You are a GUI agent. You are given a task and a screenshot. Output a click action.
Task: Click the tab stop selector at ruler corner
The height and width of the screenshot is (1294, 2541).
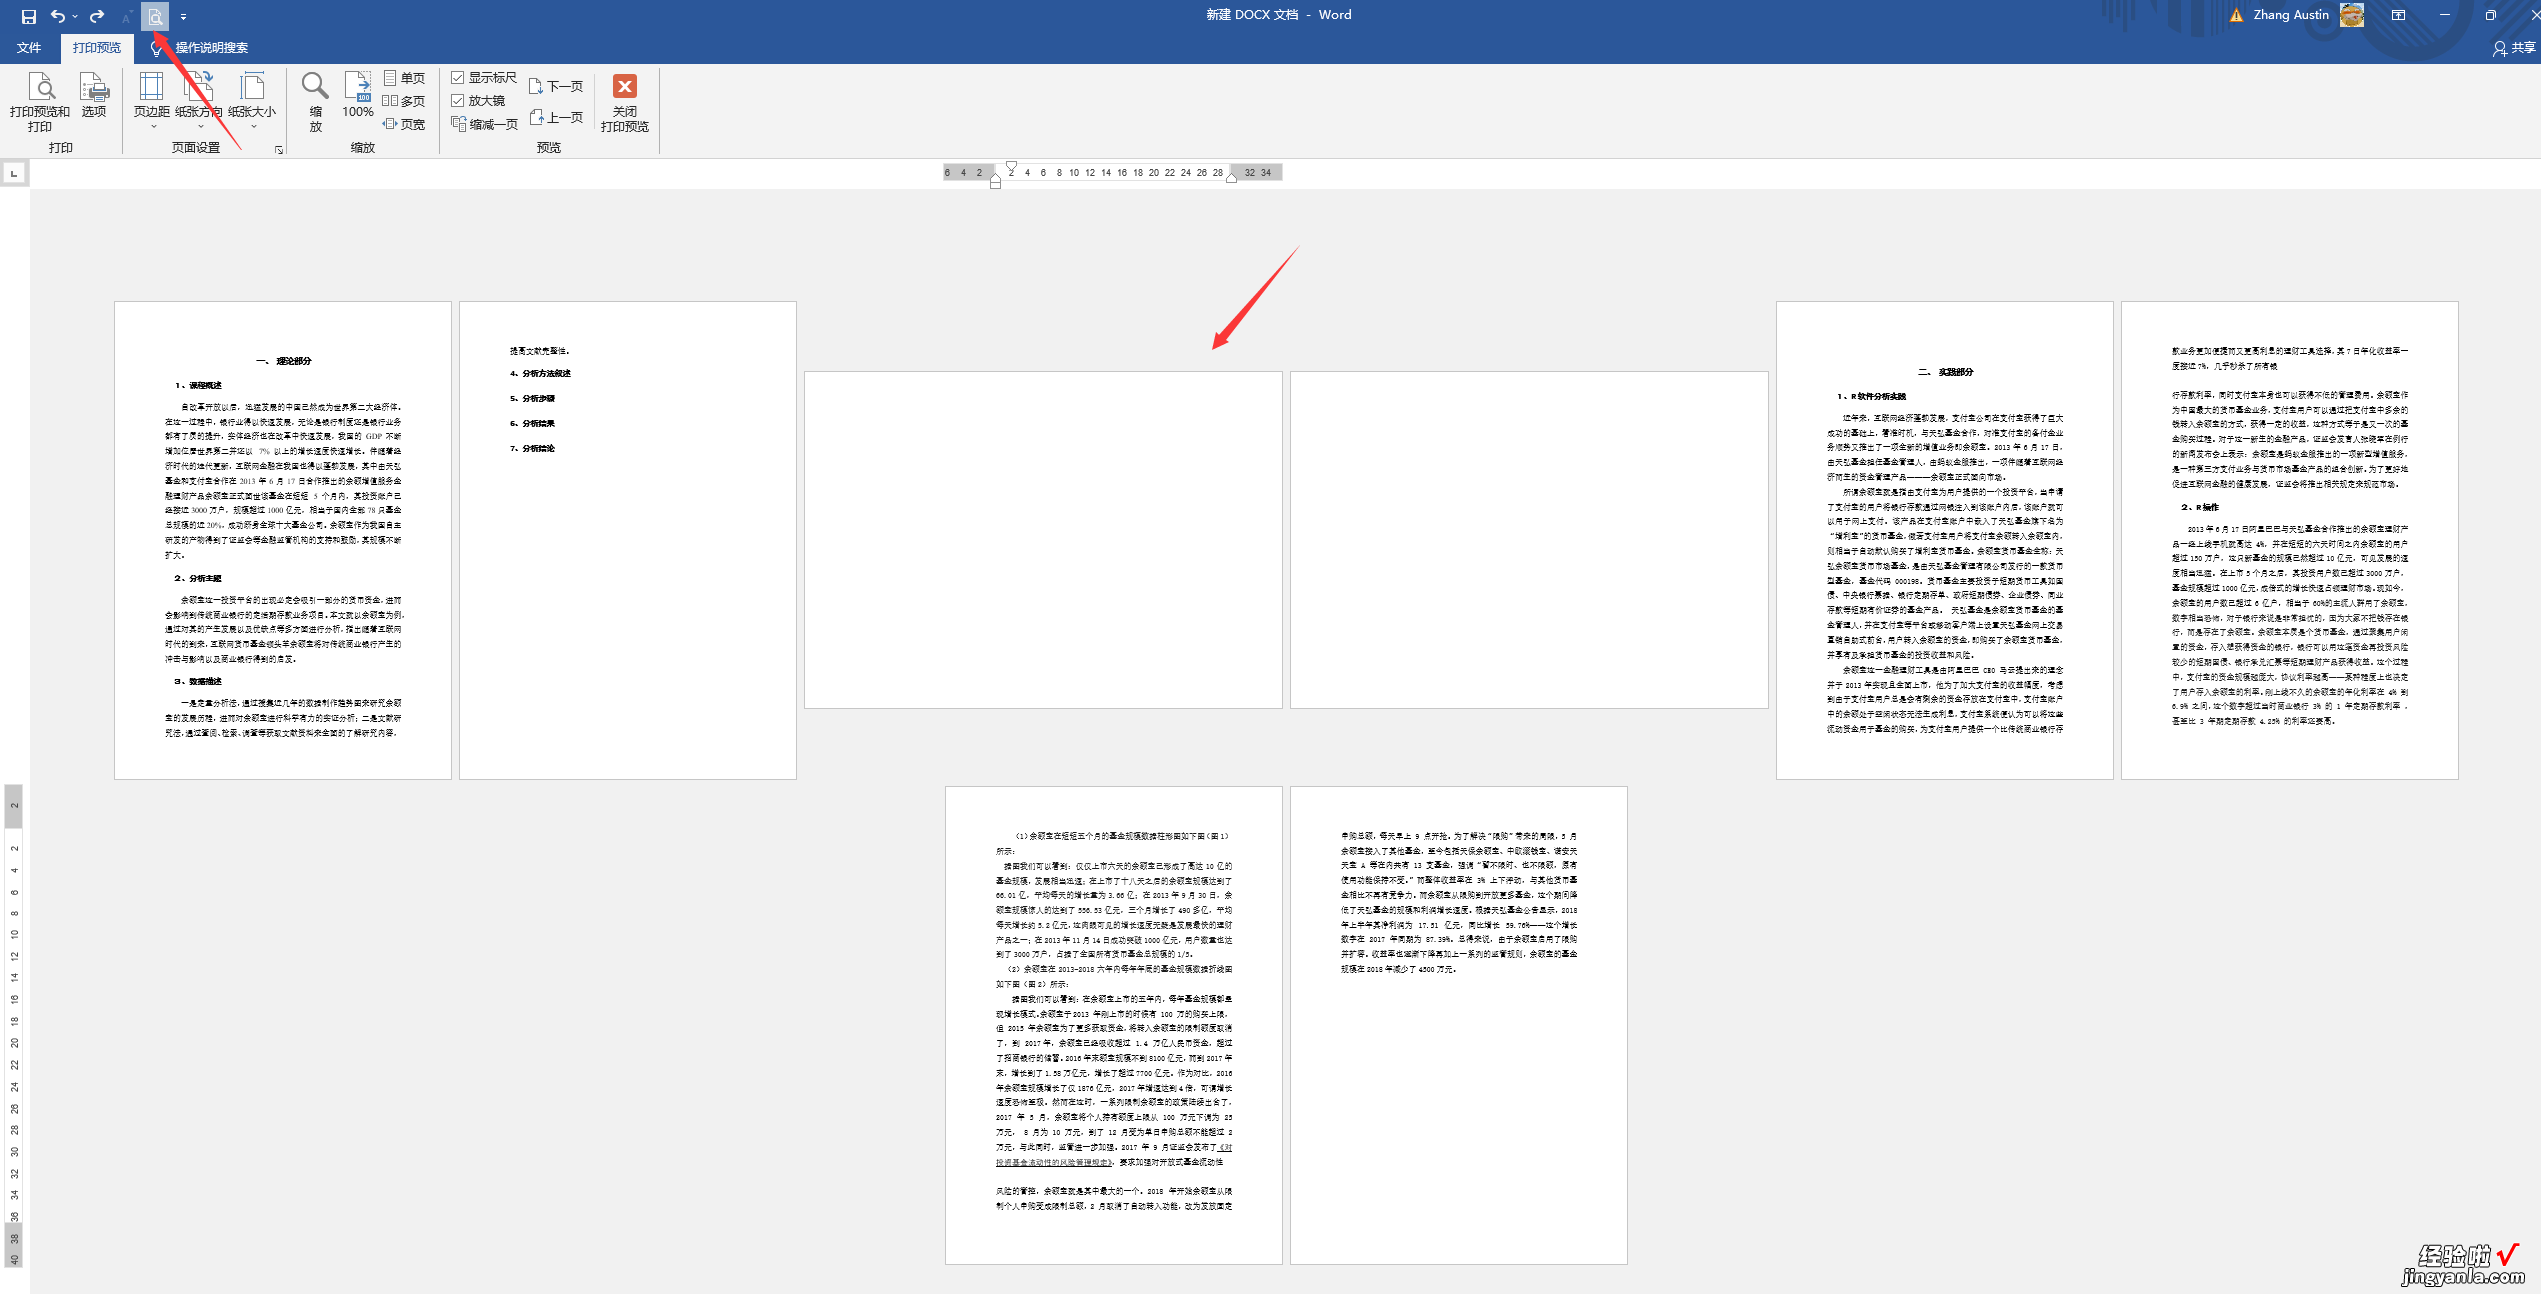pyautogui.click(x=14, y=173)
